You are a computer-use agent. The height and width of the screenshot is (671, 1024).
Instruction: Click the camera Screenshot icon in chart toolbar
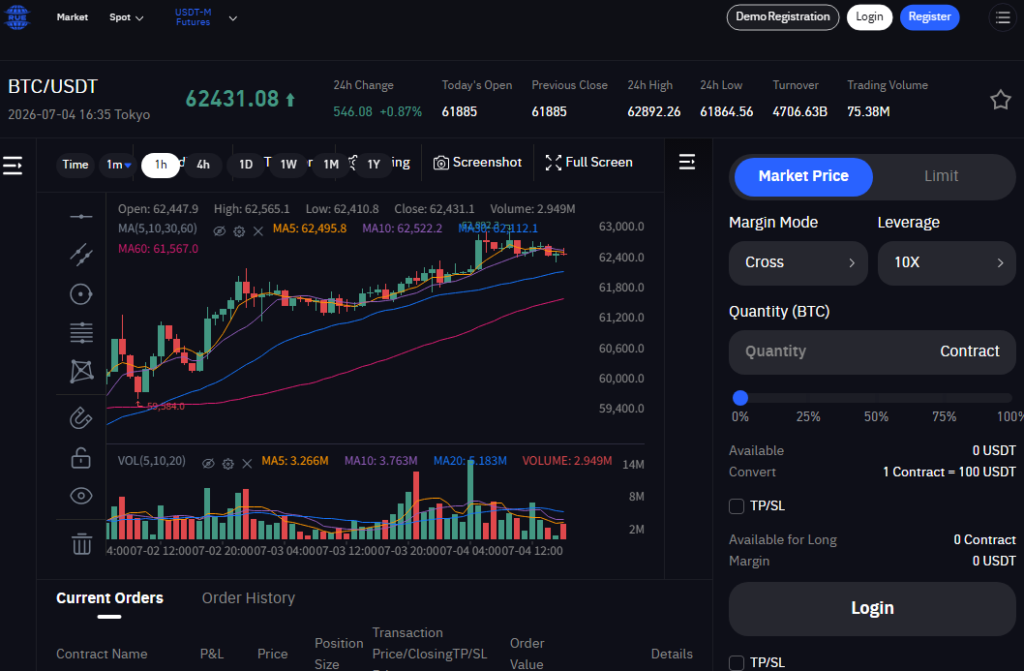coord(441,163)
